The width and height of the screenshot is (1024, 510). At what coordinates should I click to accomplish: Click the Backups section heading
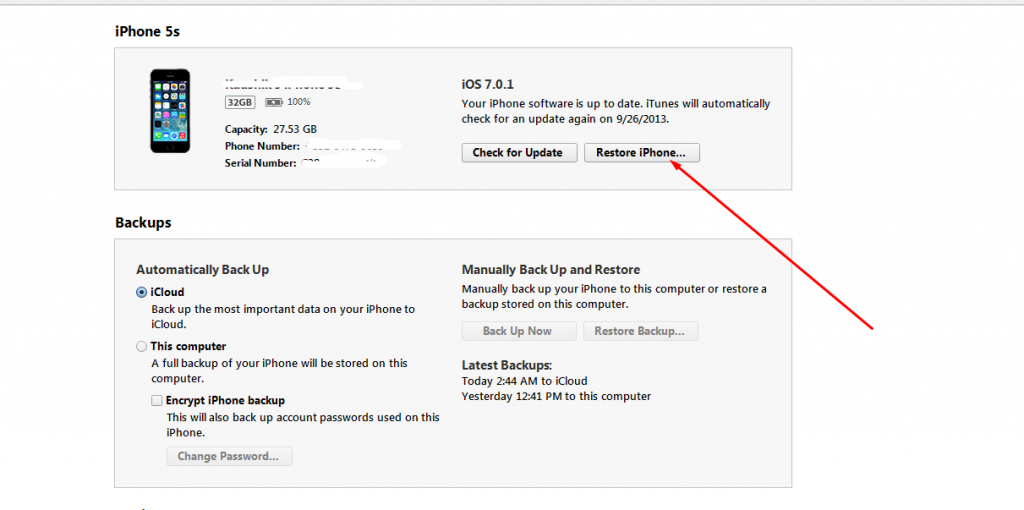[143, 222]
